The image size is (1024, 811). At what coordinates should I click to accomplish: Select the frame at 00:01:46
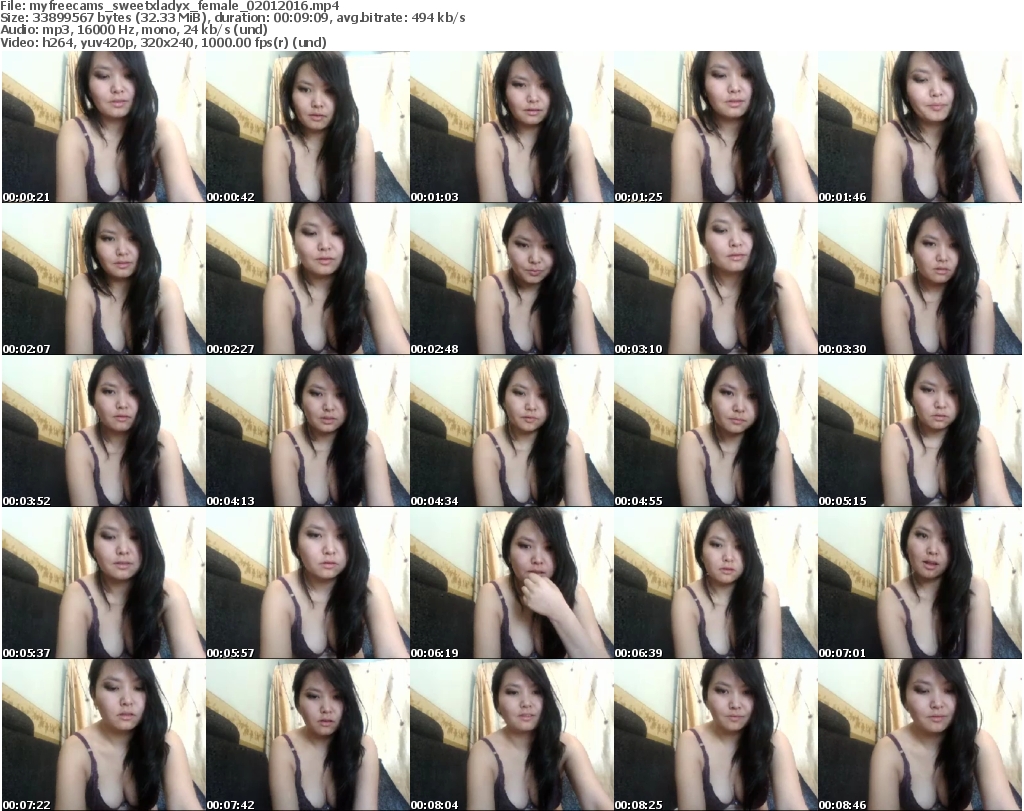coord(920,127)
